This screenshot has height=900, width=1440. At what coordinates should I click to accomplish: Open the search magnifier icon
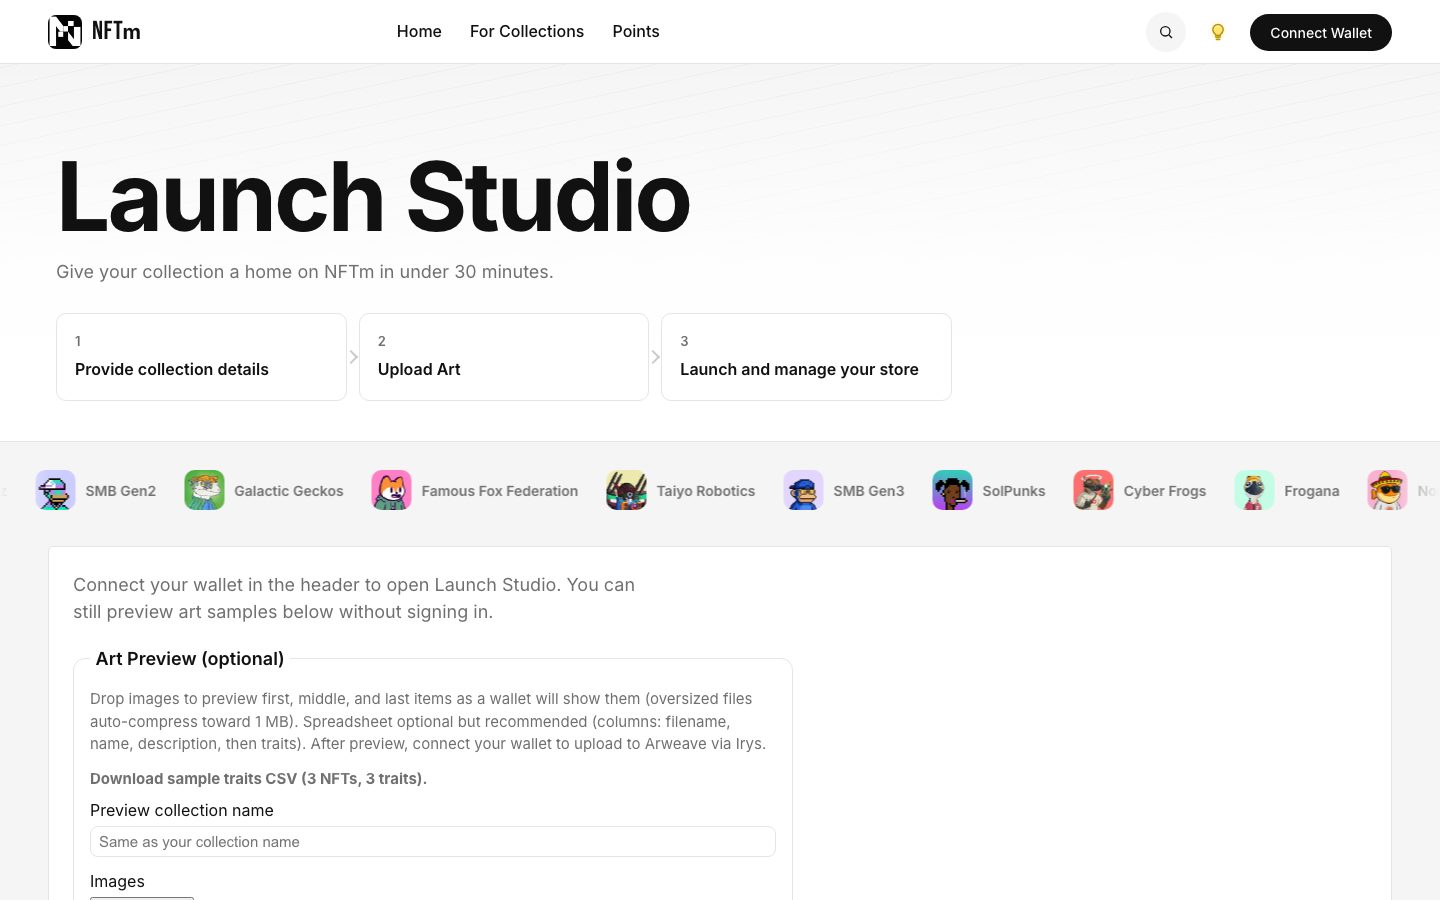1166,32
